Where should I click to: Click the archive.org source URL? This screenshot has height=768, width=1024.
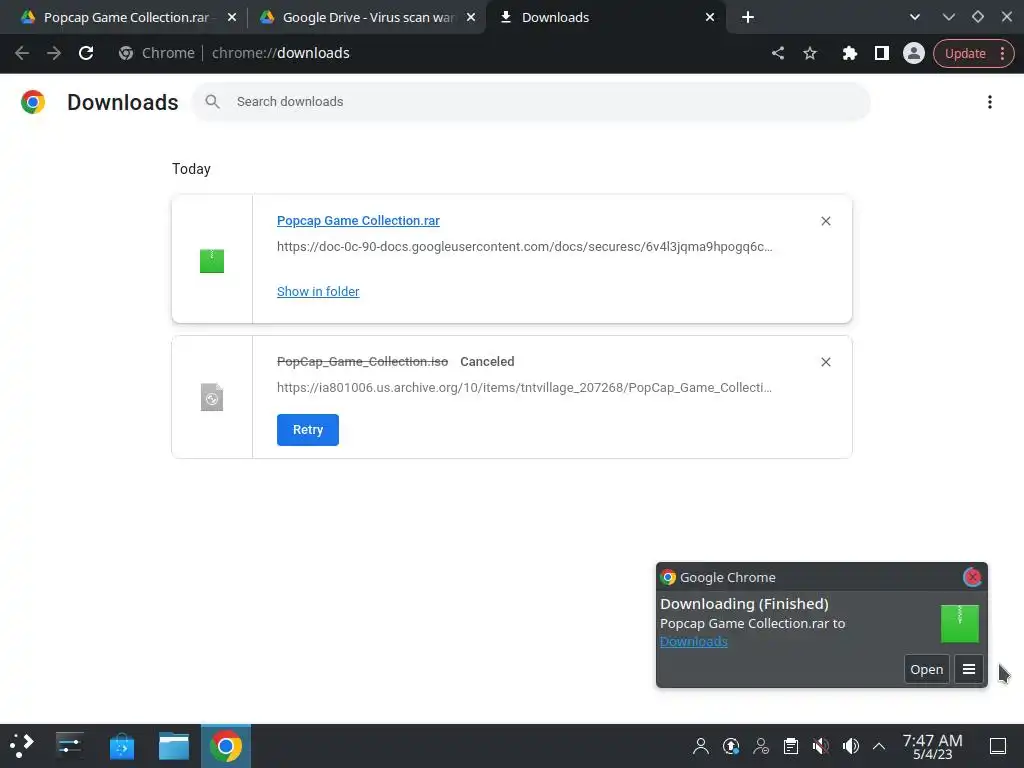pos(524,388)
